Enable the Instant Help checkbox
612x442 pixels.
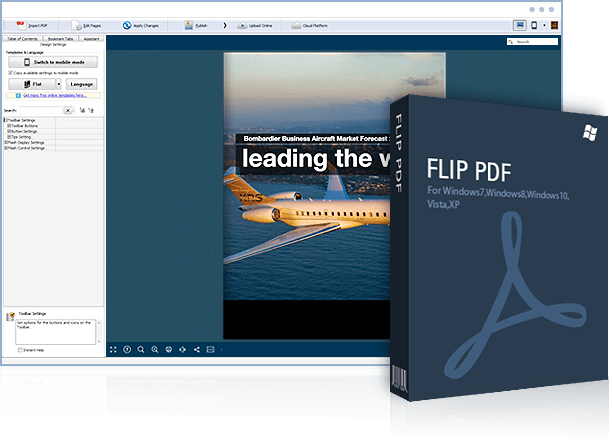(20, 350)
